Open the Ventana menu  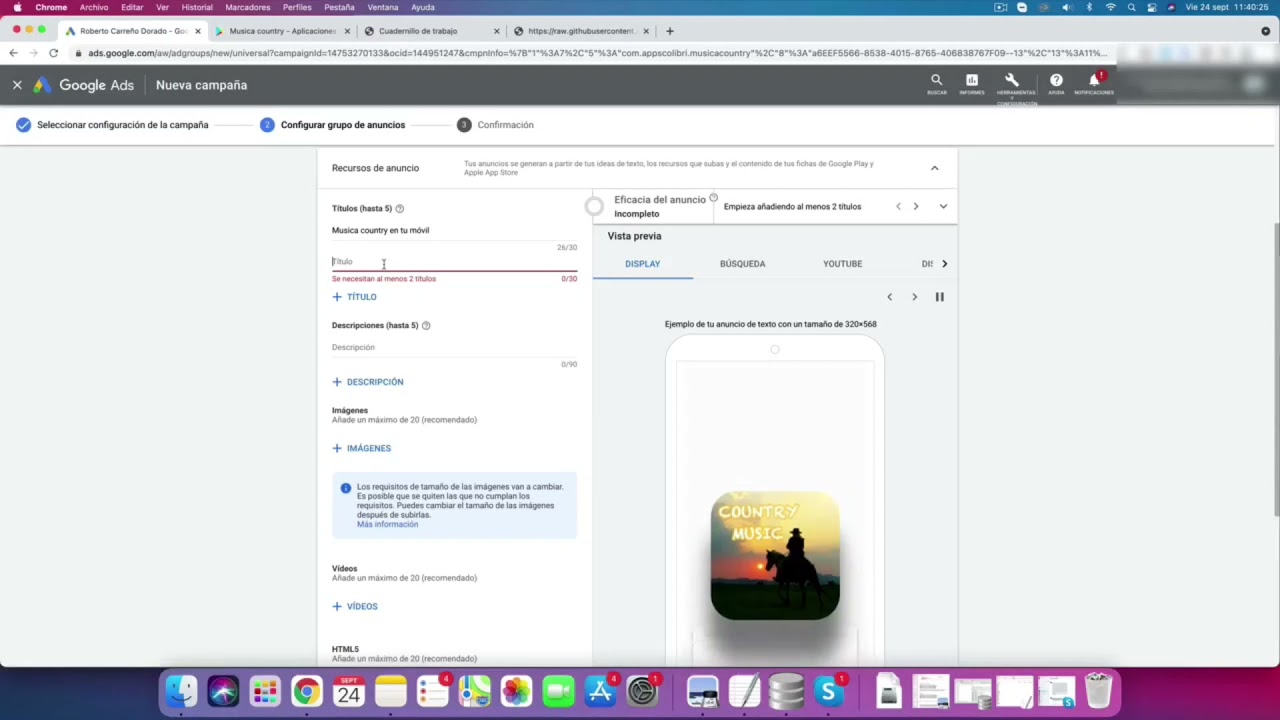(383, 7)
